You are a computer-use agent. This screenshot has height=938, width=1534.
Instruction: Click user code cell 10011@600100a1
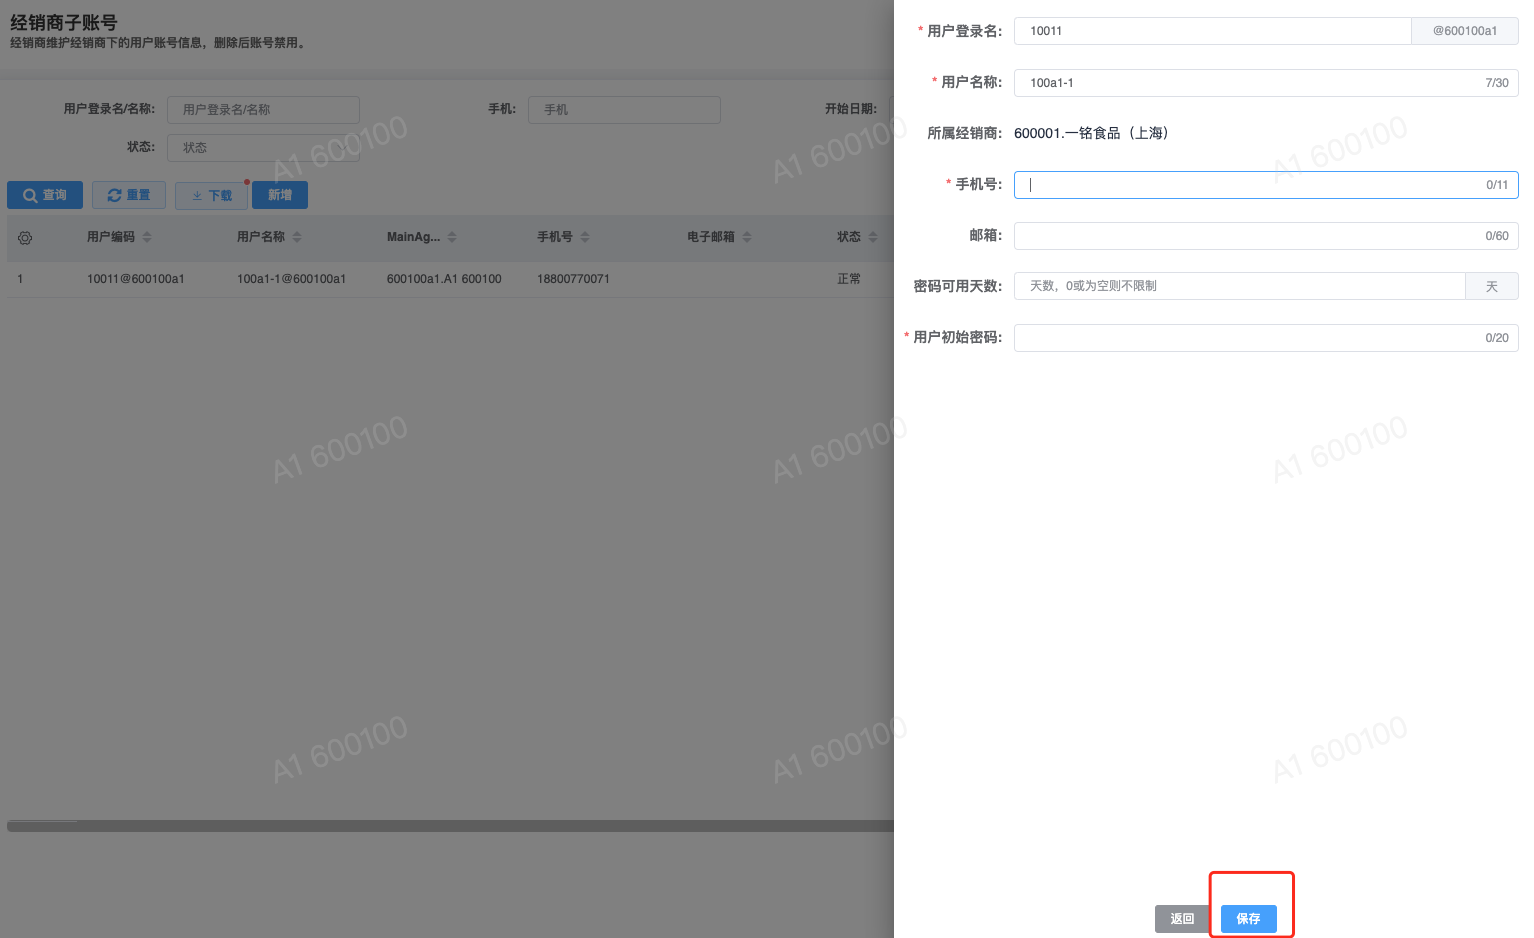(x=136, y=279)
